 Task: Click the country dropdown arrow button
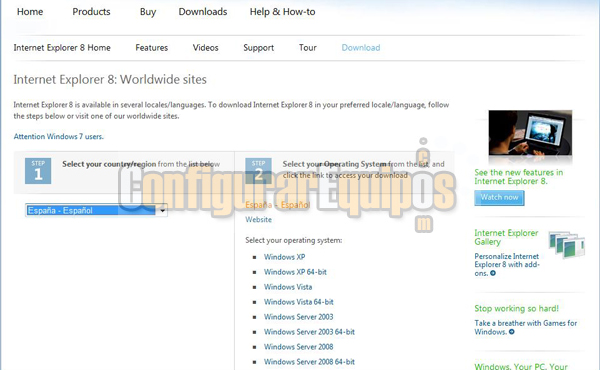[162, 210]
